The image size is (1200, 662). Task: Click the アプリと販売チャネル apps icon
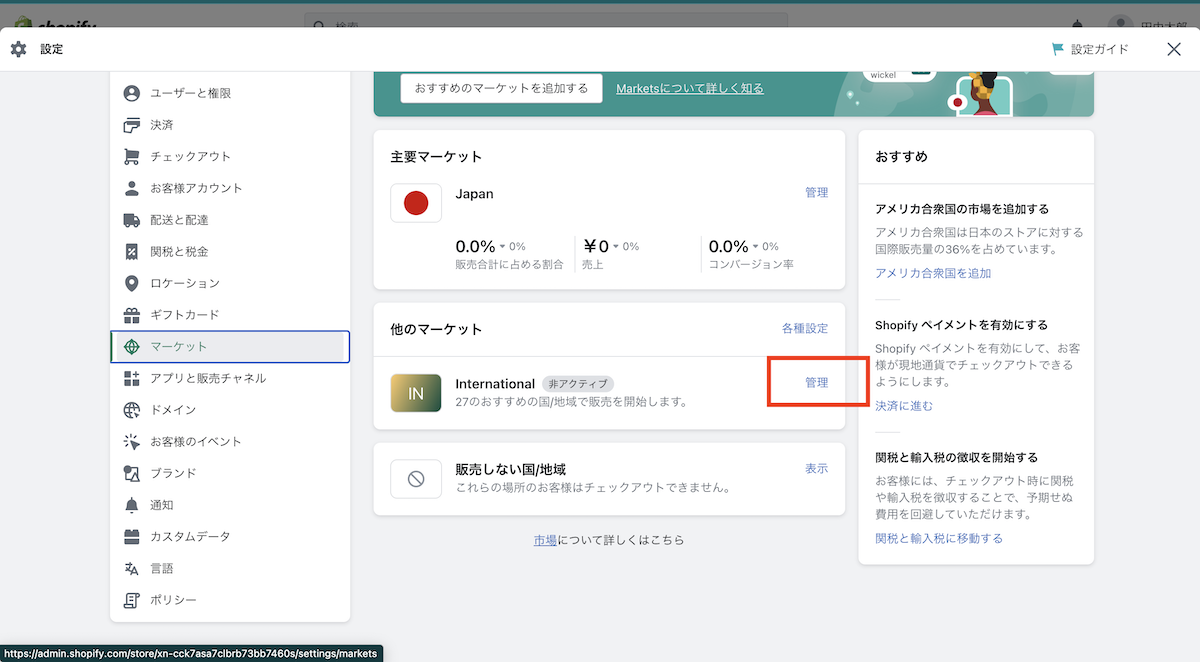tap(131, 378)
